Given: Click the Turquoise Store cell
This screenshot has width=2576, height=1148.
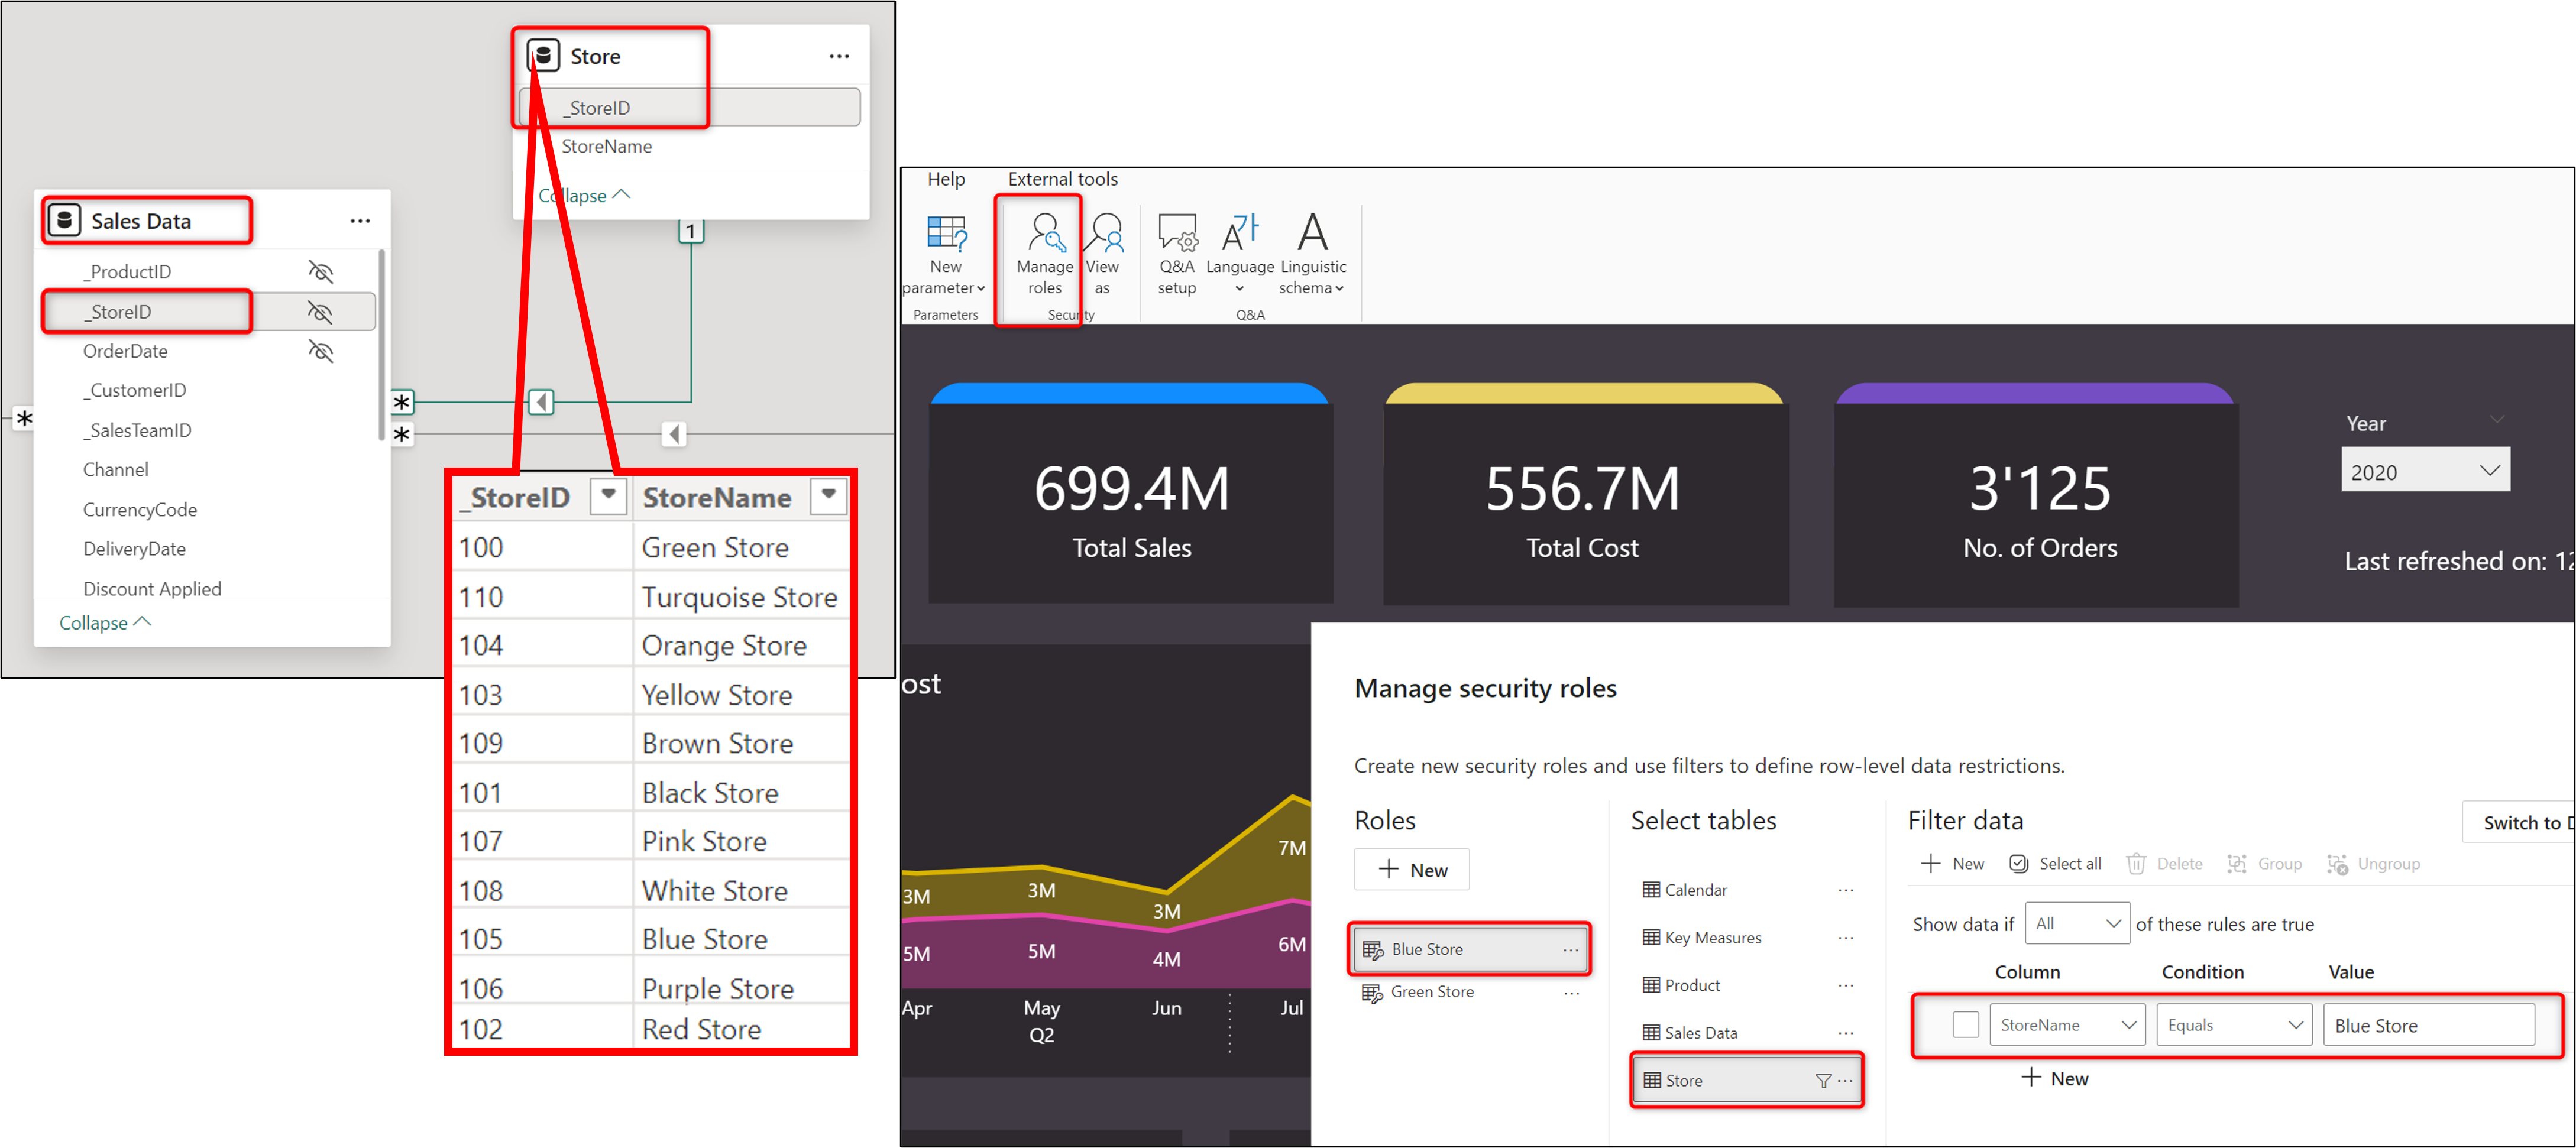Looking at the screenshot, I should tap(740, 597).
